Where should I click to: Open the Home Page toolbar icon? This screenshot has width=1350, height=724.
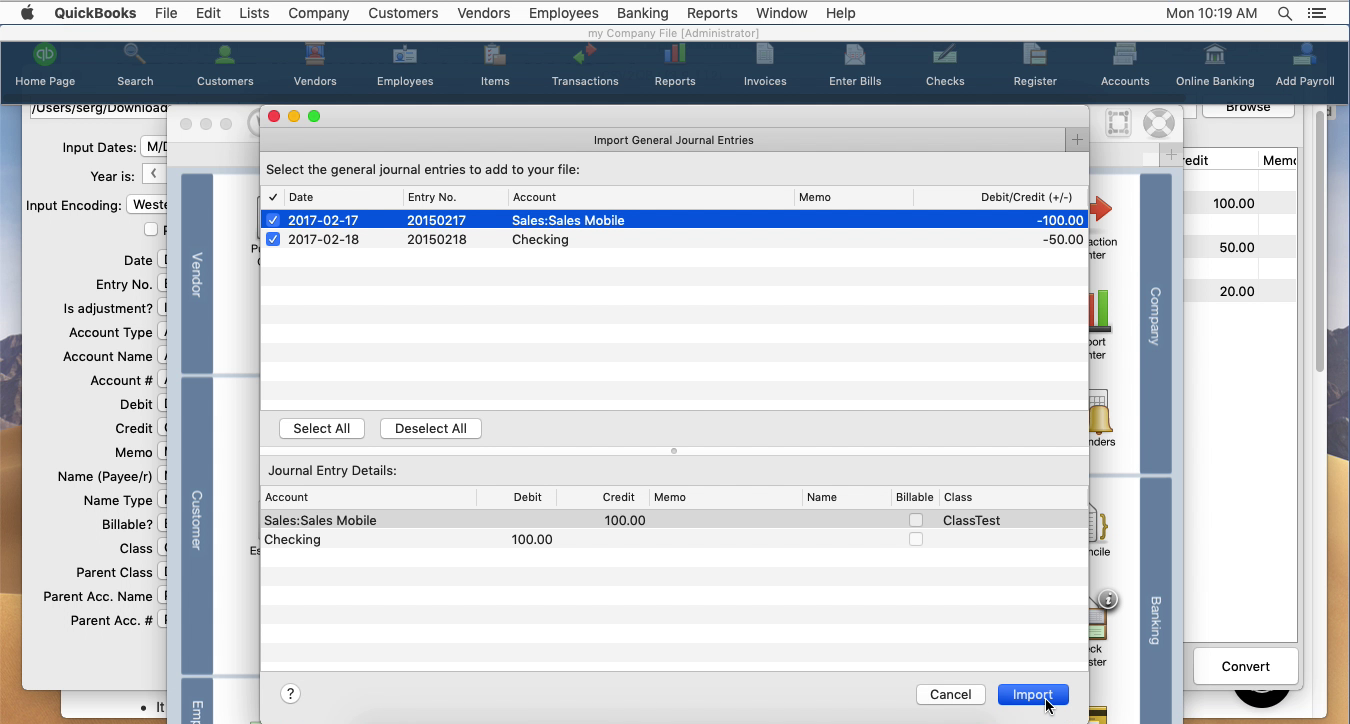[45, 65]
